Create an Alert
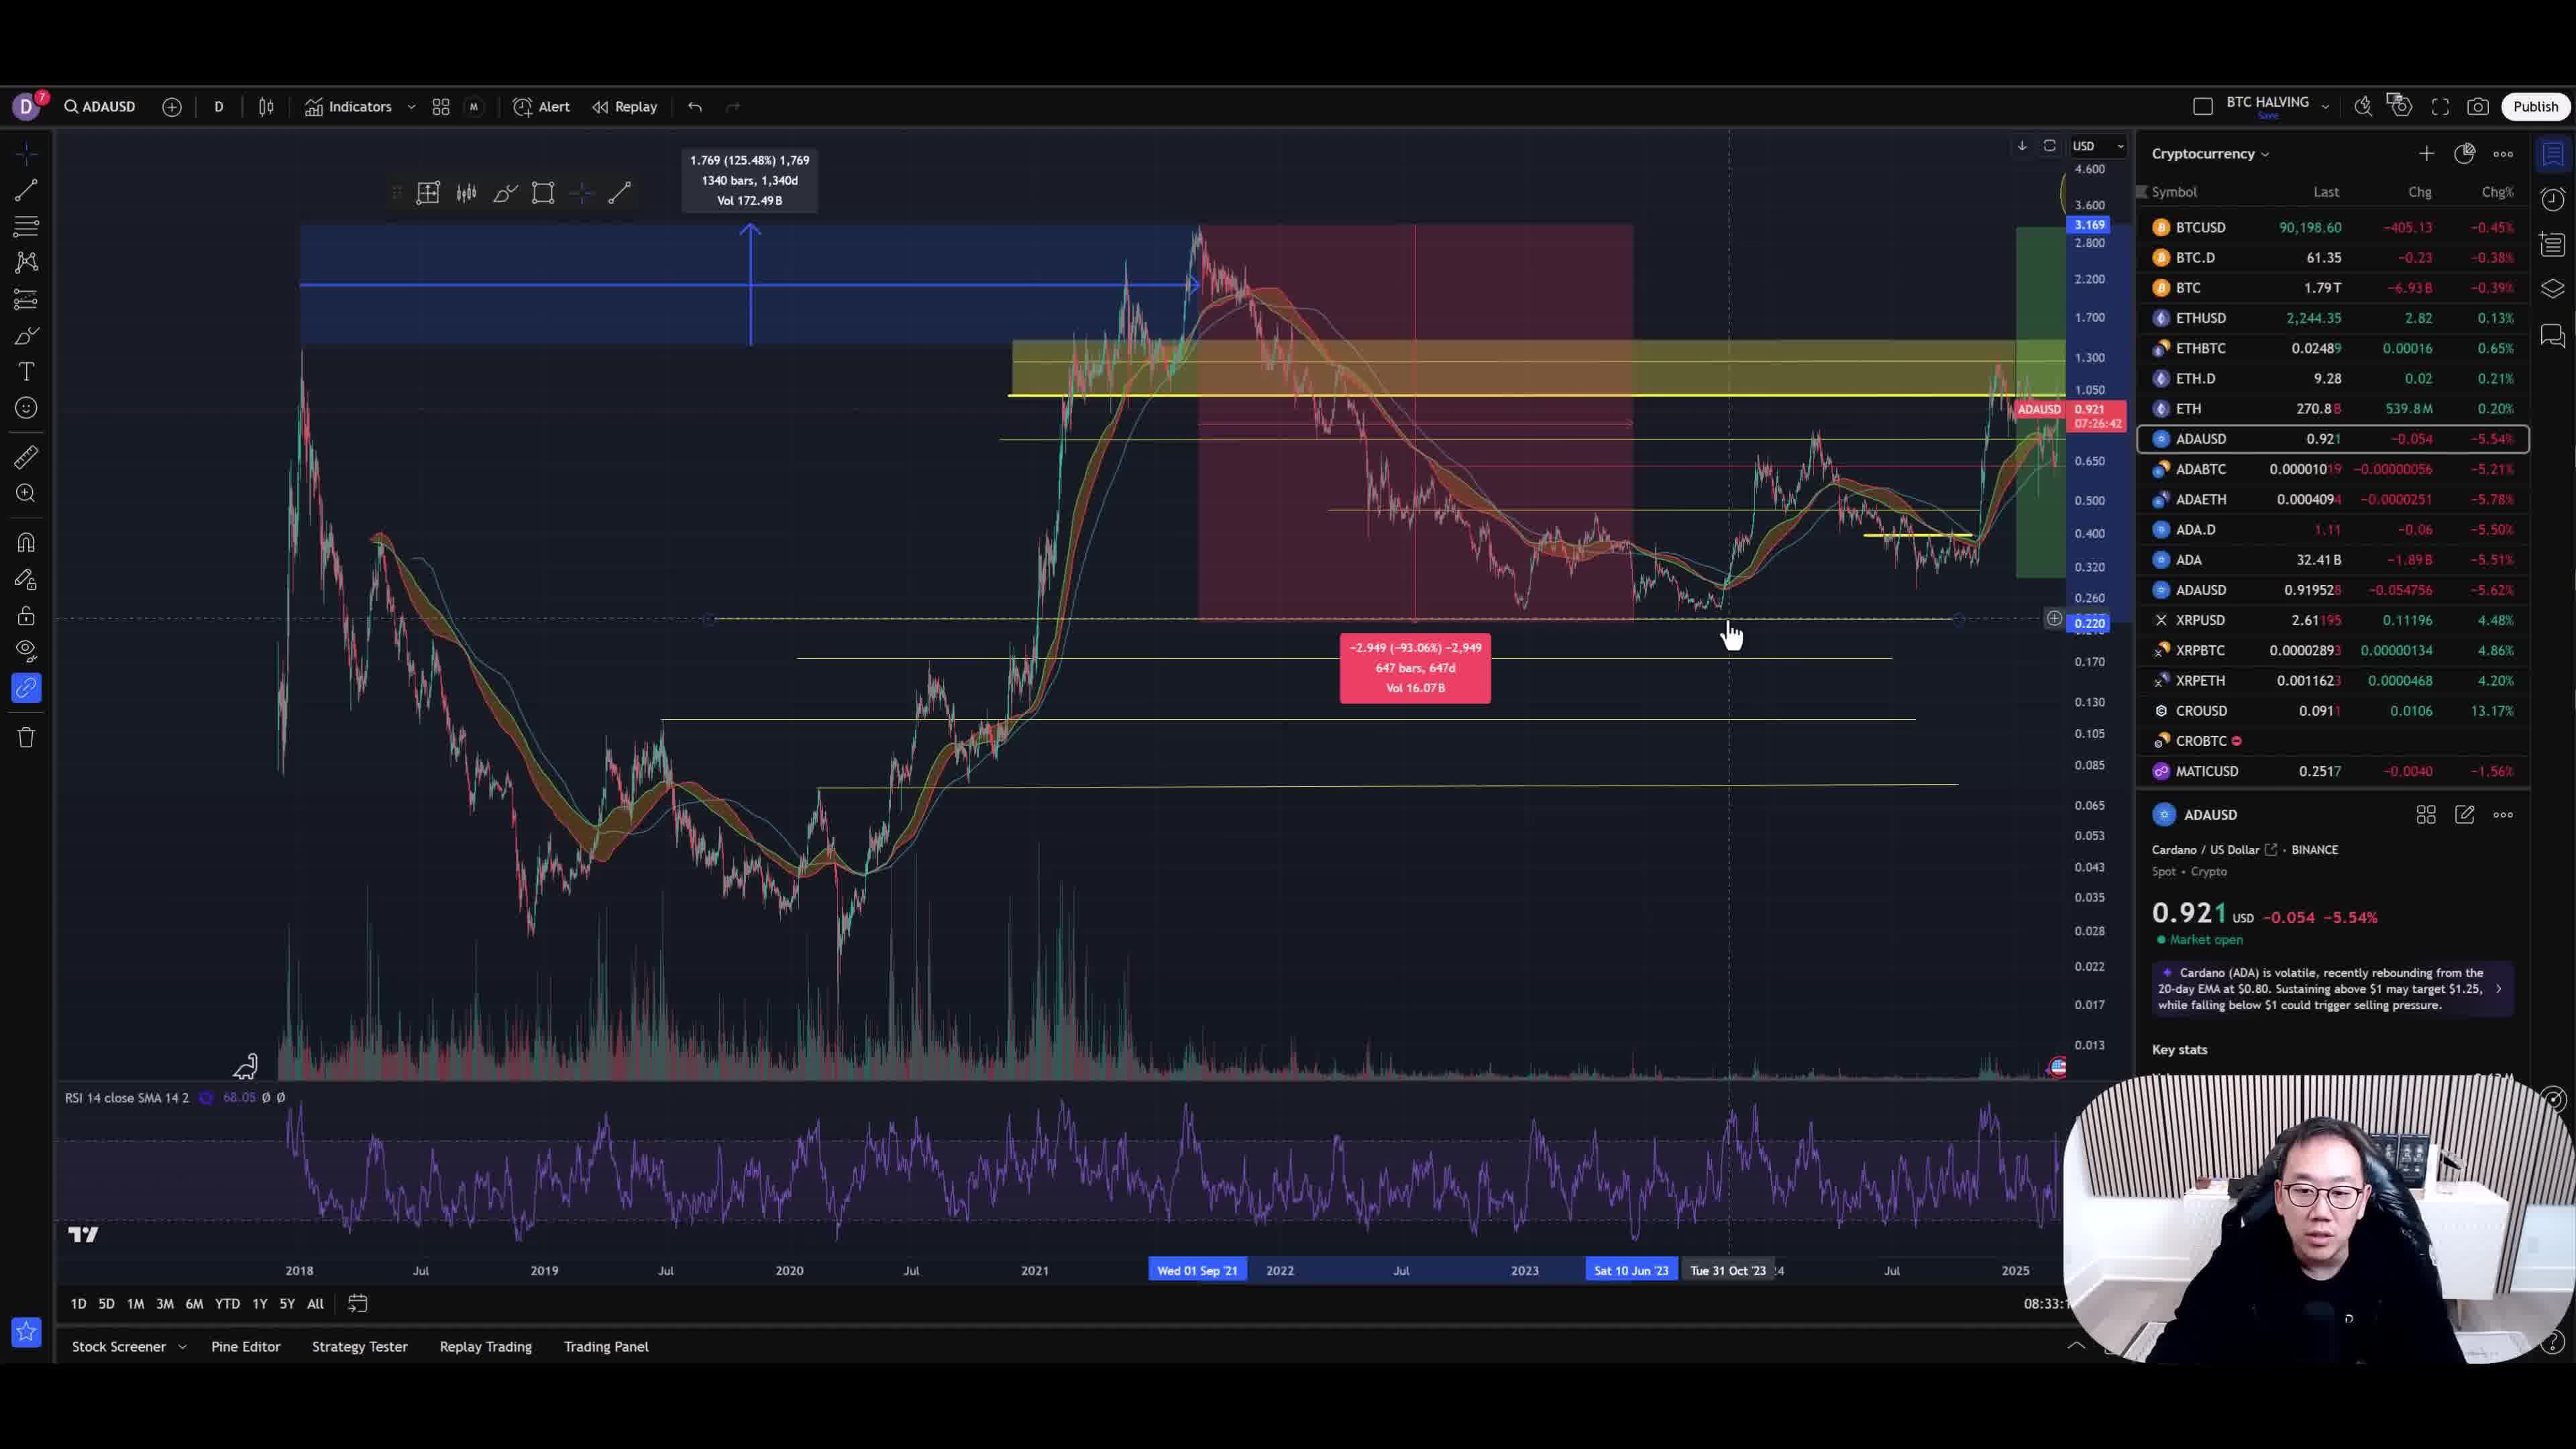The image size is (2576, 1449). pyautogui.click(x=542, y=106)
